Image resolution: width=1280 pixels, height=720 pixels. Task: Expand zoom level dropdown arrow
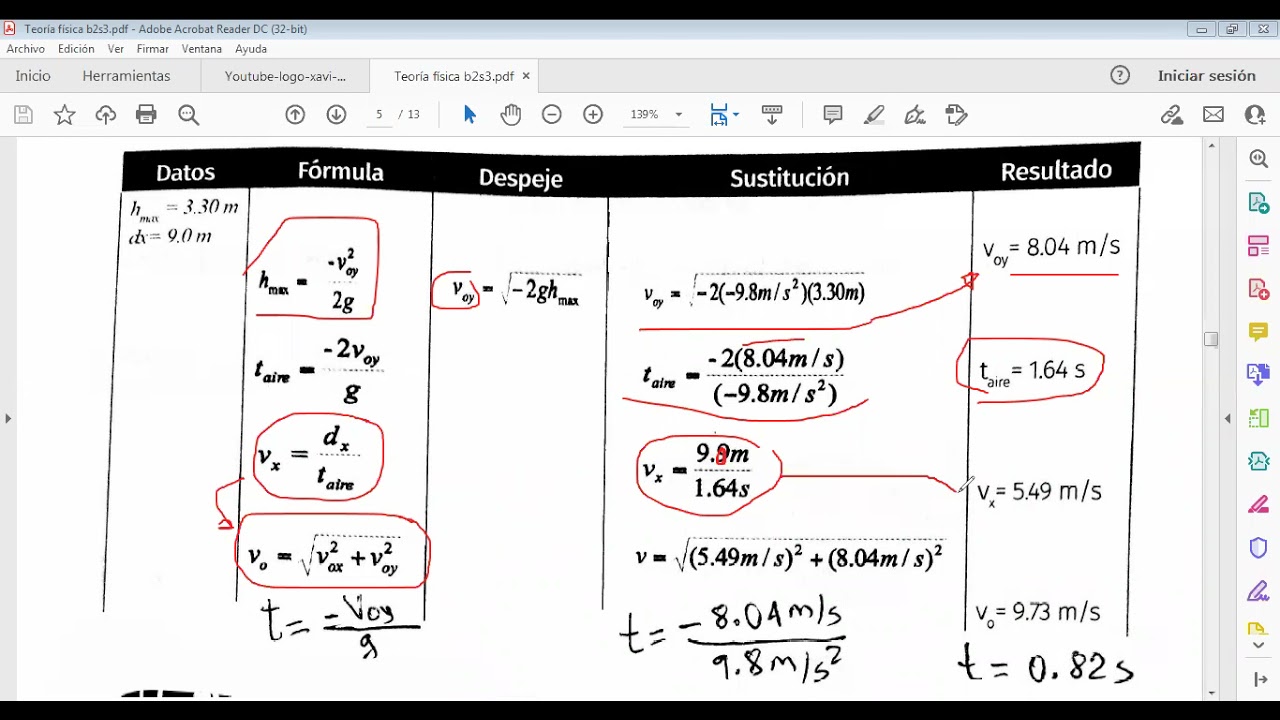point(679,115)
